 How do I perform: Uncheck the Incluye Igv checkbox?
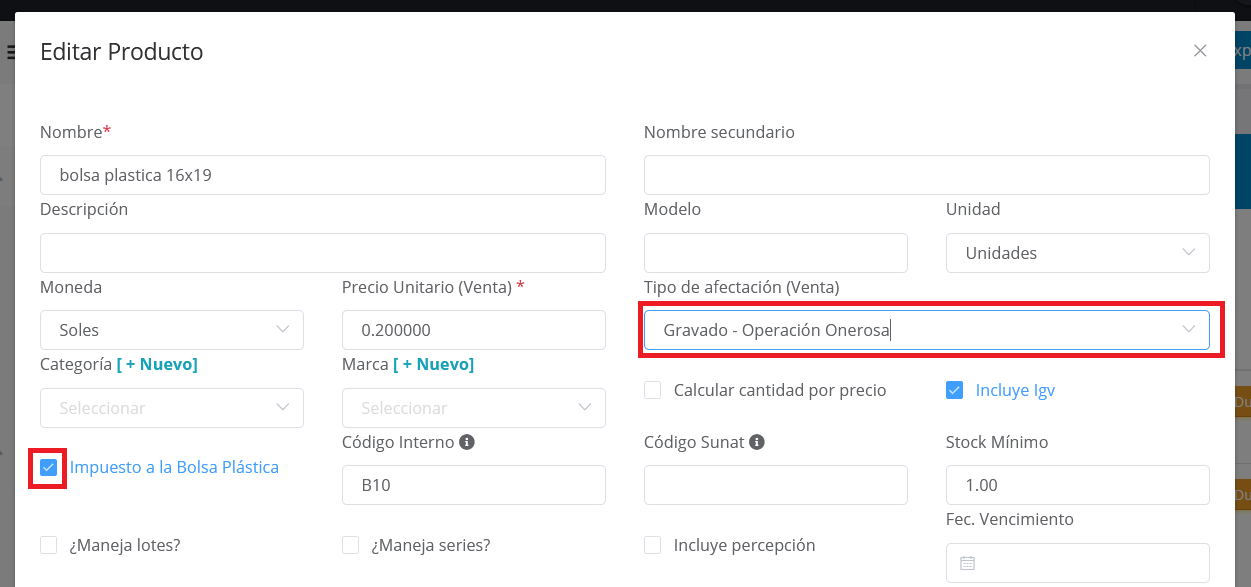[x=954, y=390]
